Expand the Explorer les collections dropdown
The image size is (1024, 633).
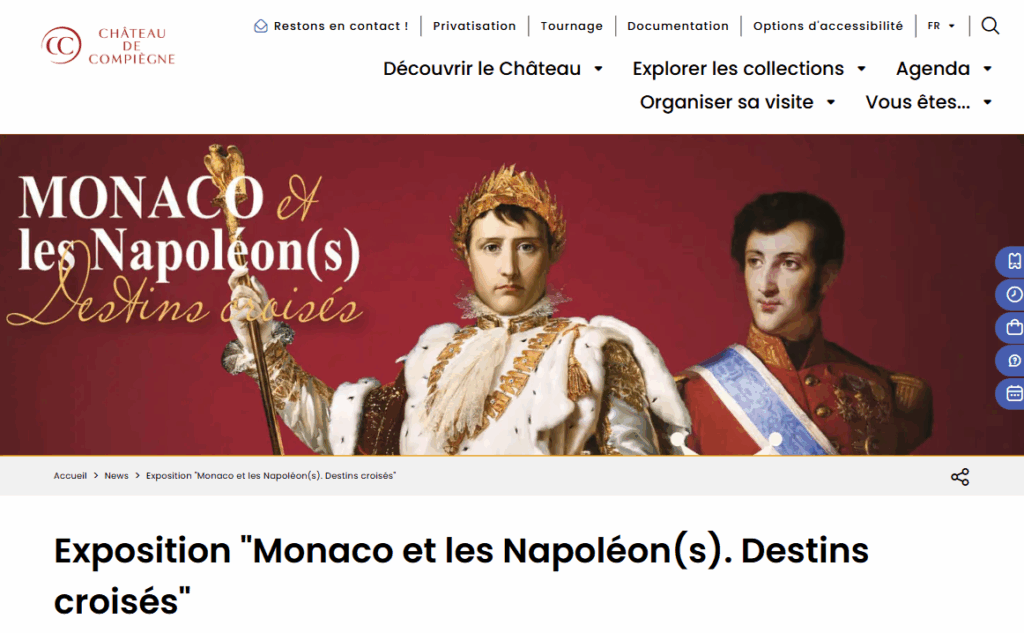click(x=749, y=69)
